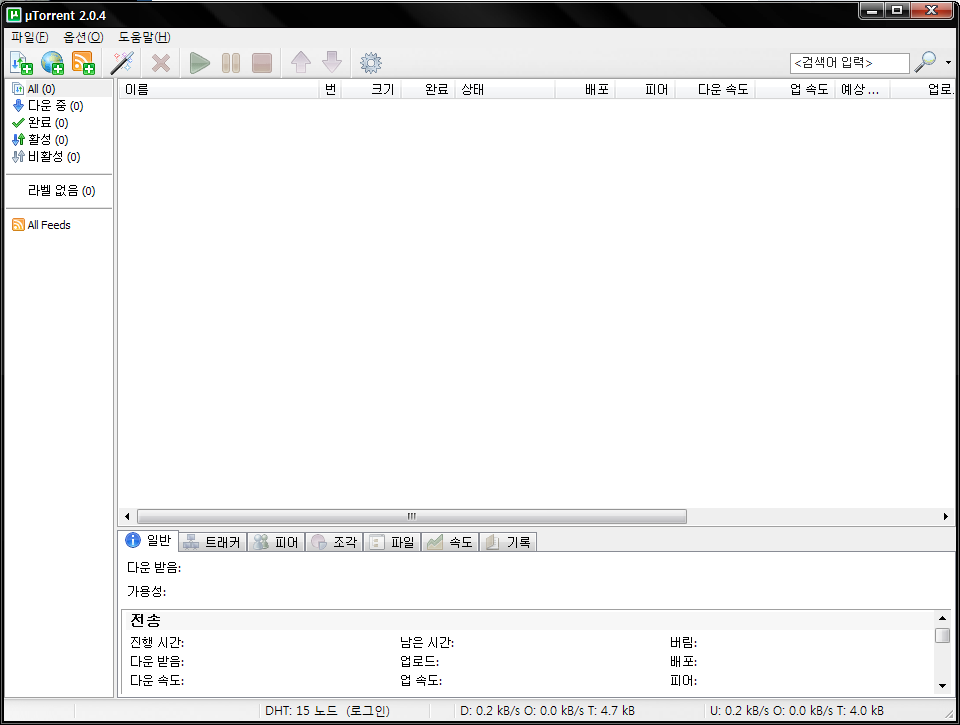Viewport: 960px width, 725px height.
Task: Click the search input field
Action: pyautogui.click(x=849, y=63)
